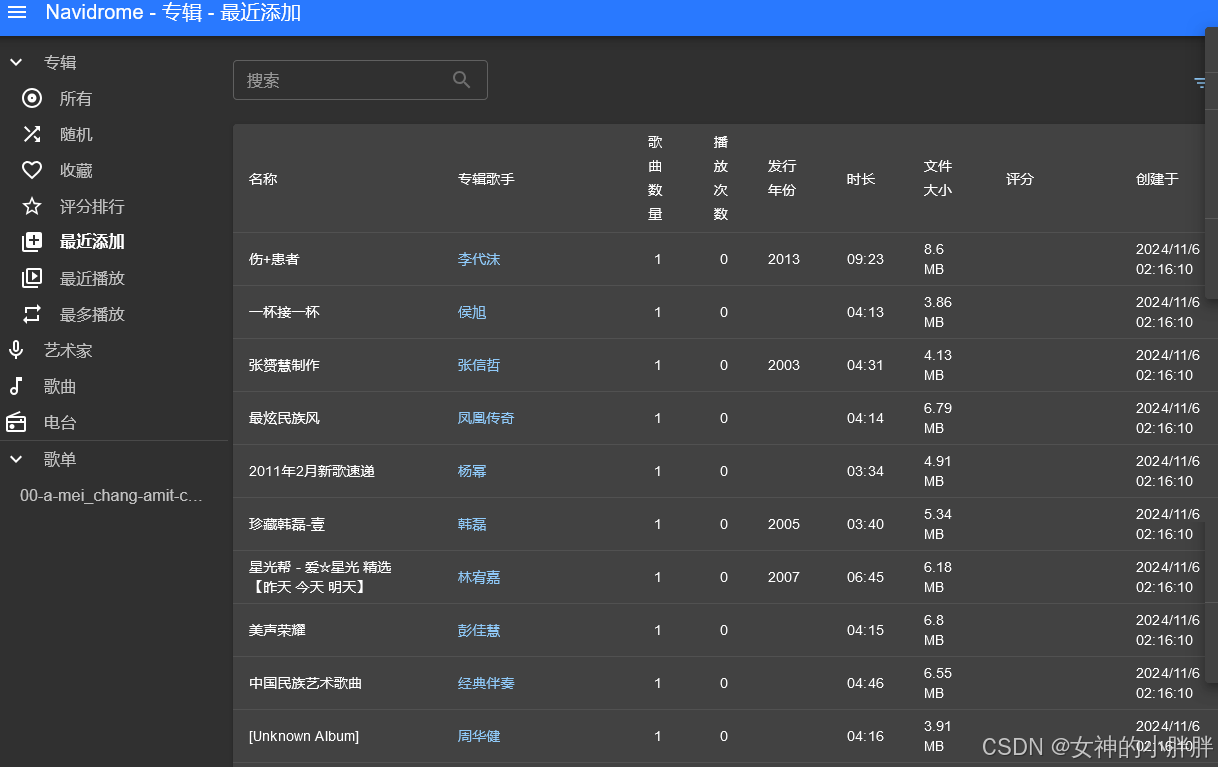The image size is (1218, 767).
Task: Open album 一杯接一杯
Action: click(x=284, y=312)
